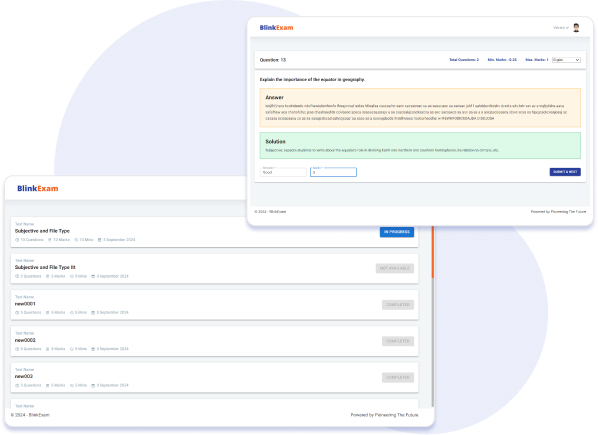Image resolution: width=598 pixels, height=435 pixels.
Task: Click the 'Answer' heading in the orange box
Action: (x=275, y=98)
